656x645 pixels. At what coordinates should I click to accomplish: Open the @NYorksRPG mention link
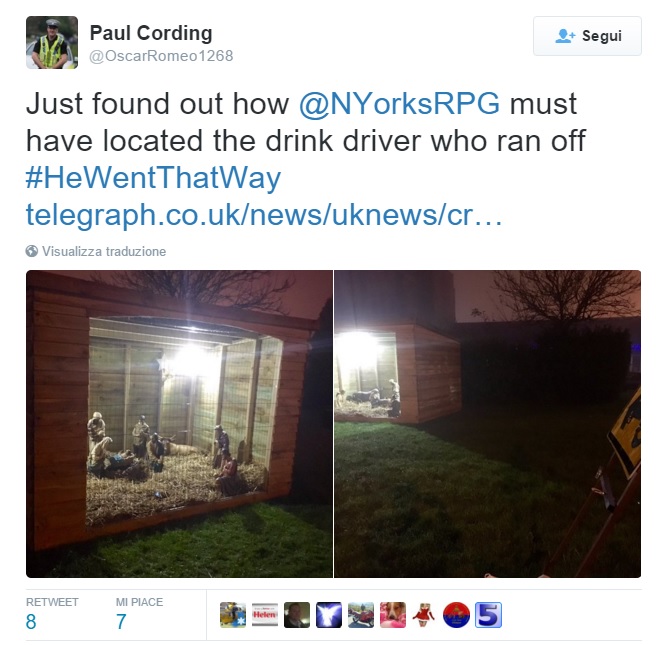click(400, 103)
